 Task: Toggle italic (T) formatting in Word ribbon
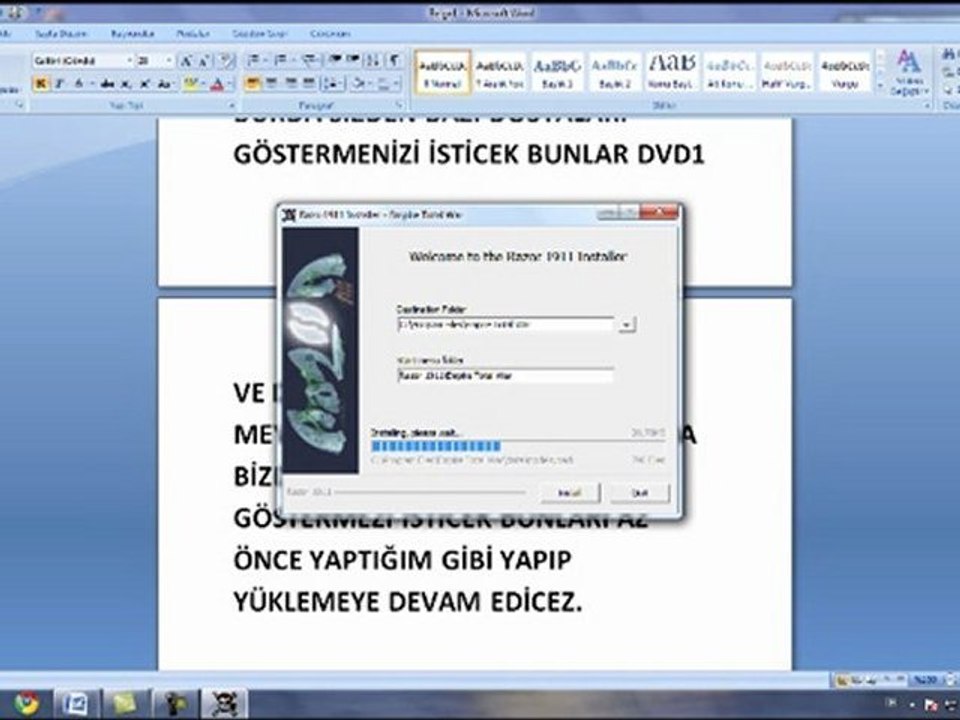coord(59,84)
